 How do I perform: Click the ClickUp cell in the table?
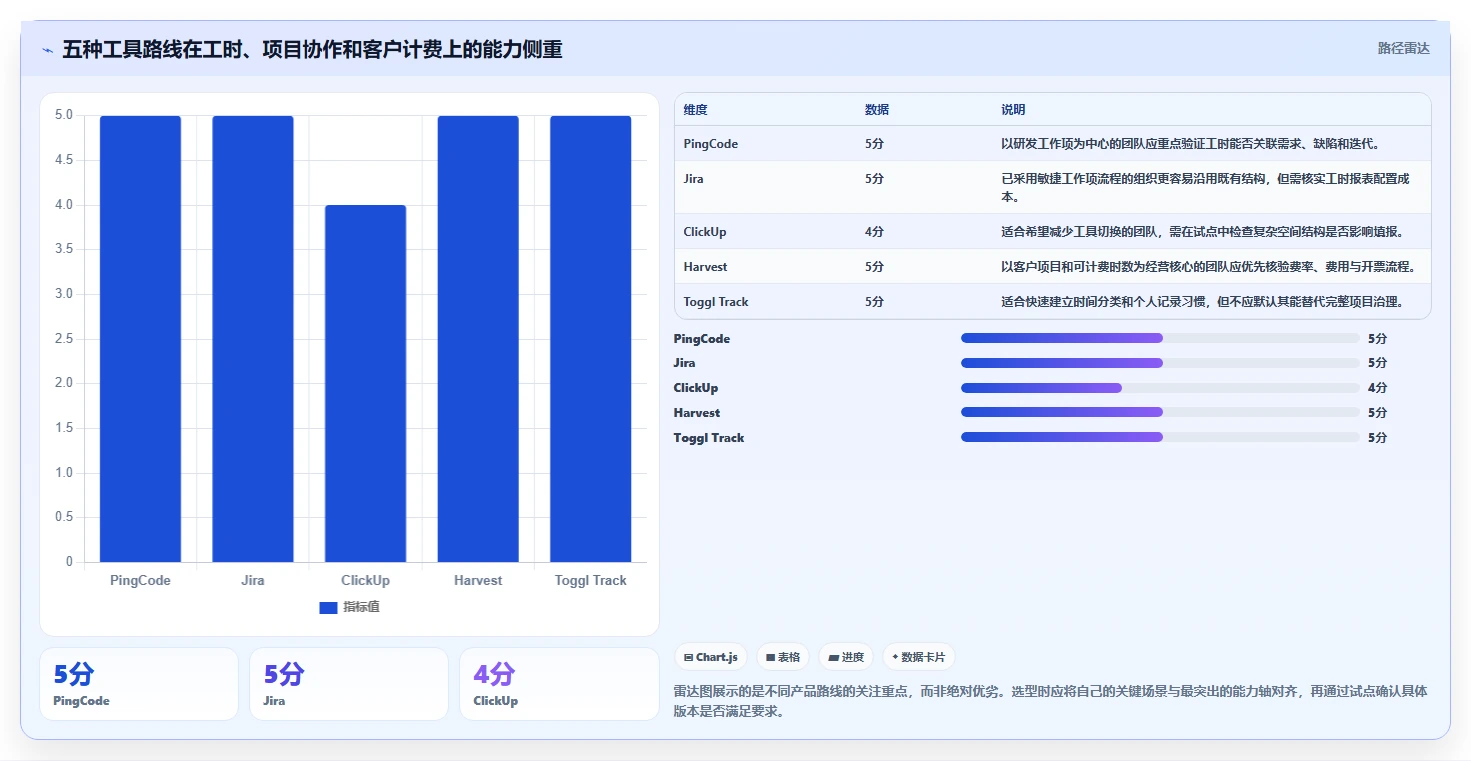pyautogui.click(x=705, y=232)
